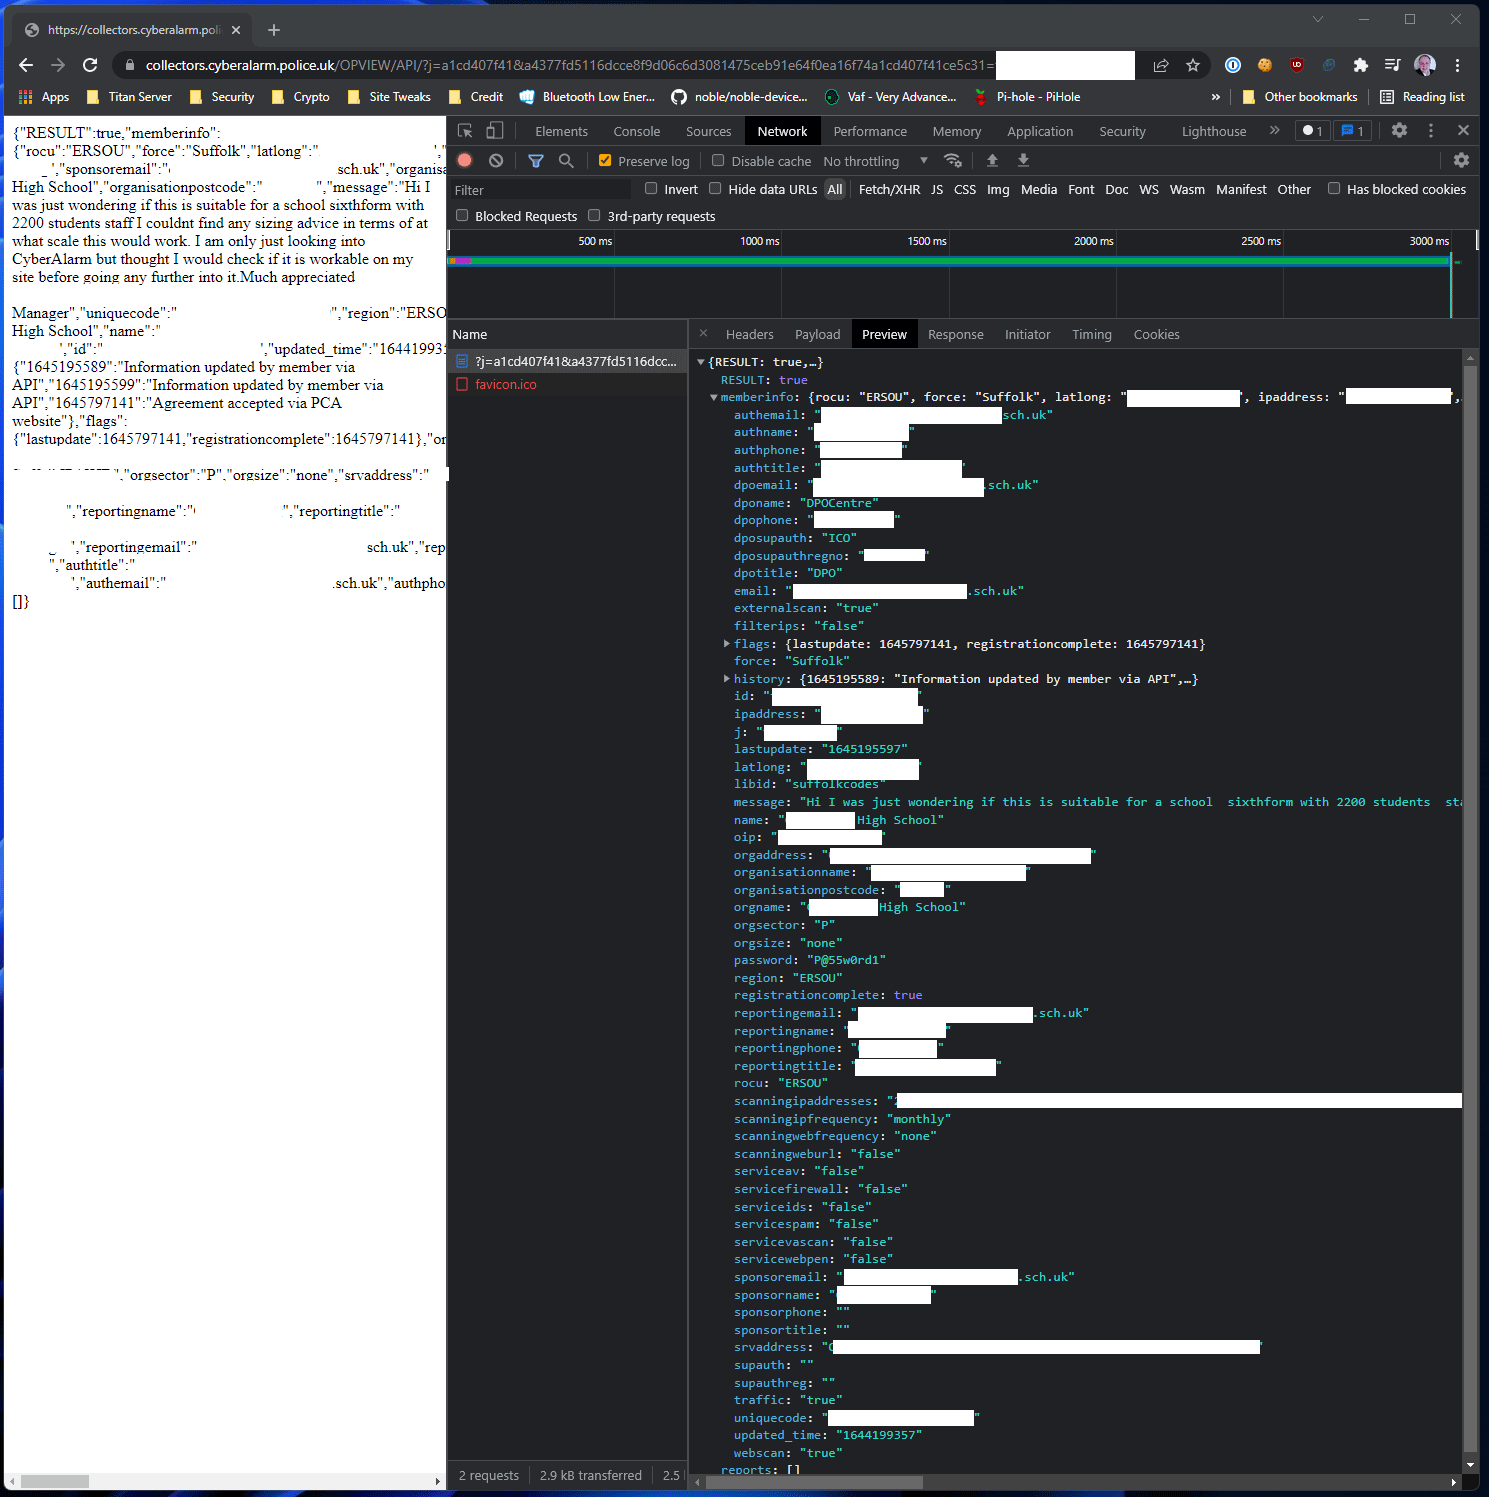The height and width of the screenshot is (1497, 1489).
Task: Stop recording network log
Action: 465,161
